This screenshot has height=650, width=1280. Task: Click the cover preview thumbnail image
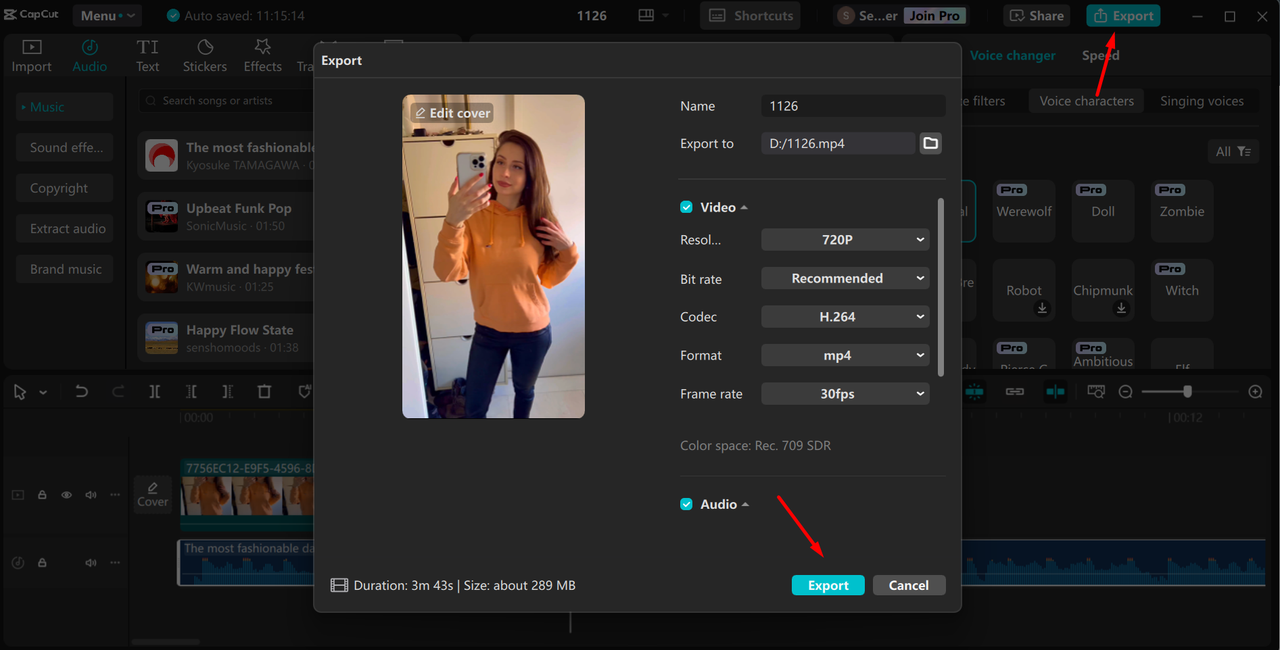[x=493, y=256]
